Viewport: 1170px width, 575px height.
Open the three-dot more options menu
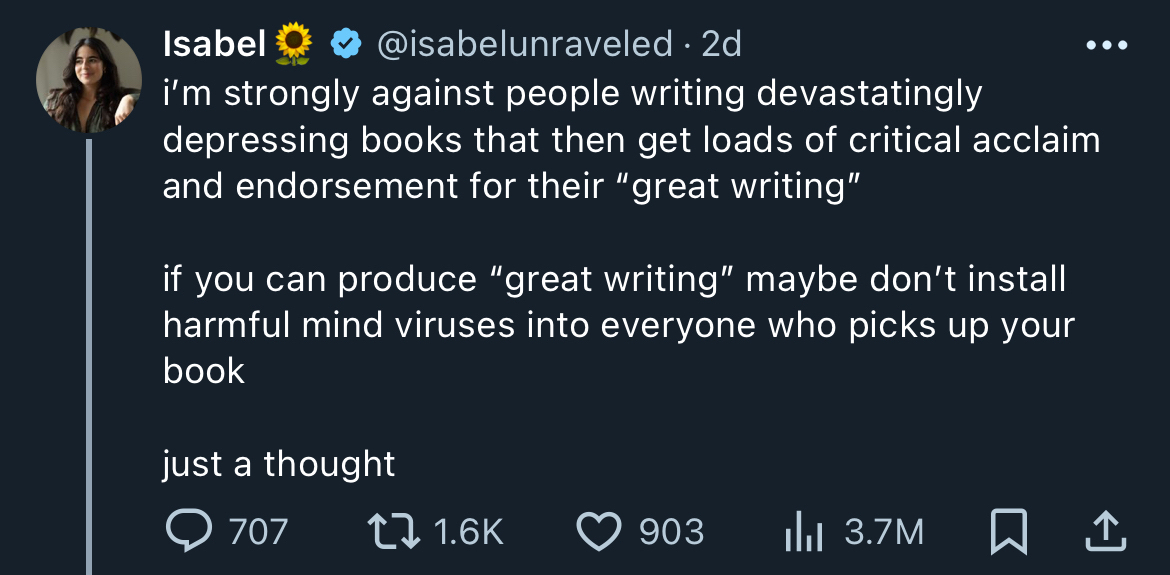[x=1107, y=46]
